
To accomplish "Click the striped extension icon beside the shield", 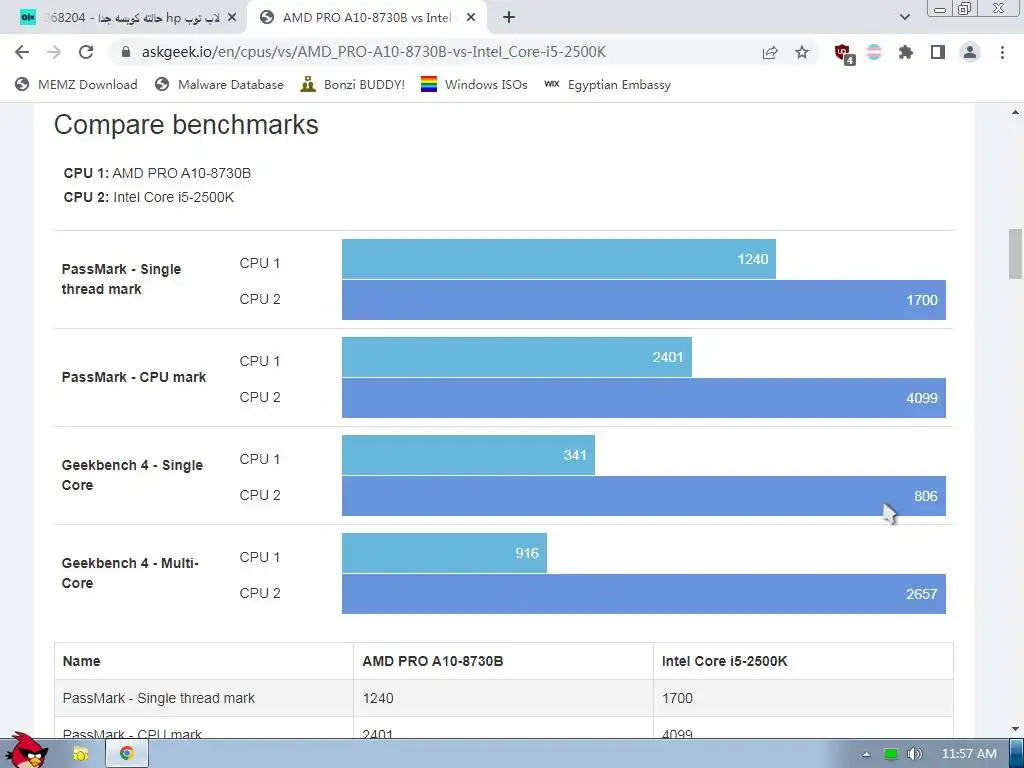I will coord(874,52).
